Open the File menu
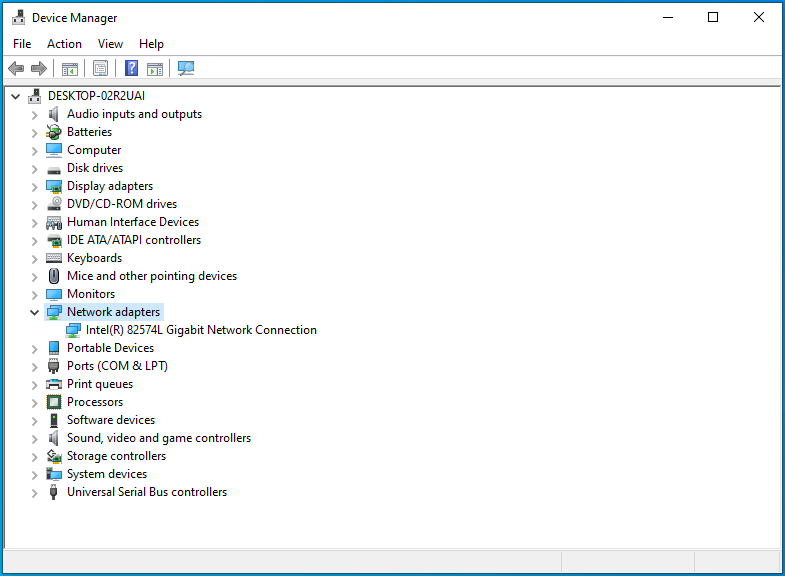Screen dimensions: 785x576 point(22,44)
